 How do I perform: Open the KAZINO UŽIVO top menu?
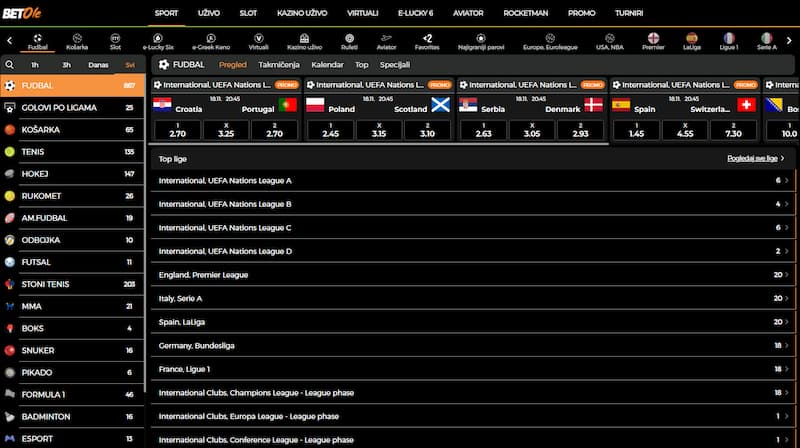tap(302, 13)
